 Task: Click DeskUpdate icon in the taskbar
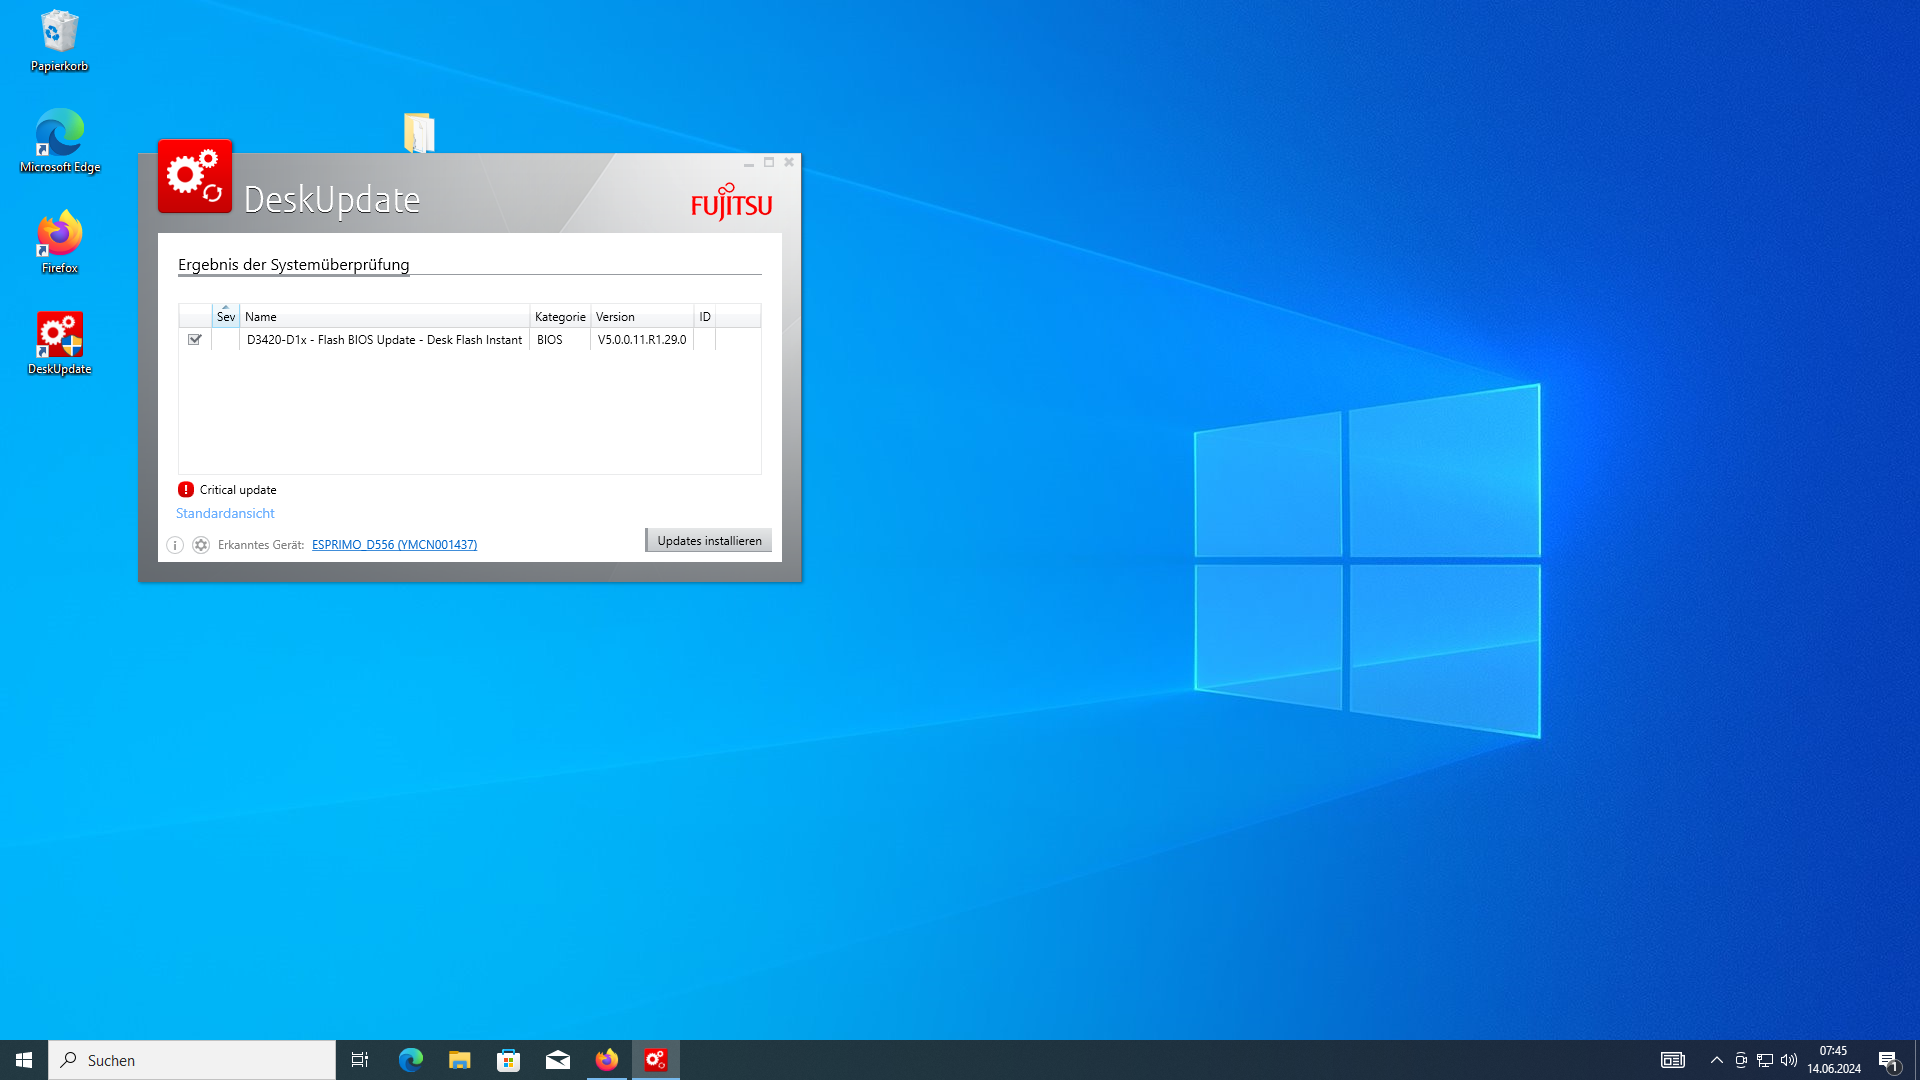click(656, 1060)
